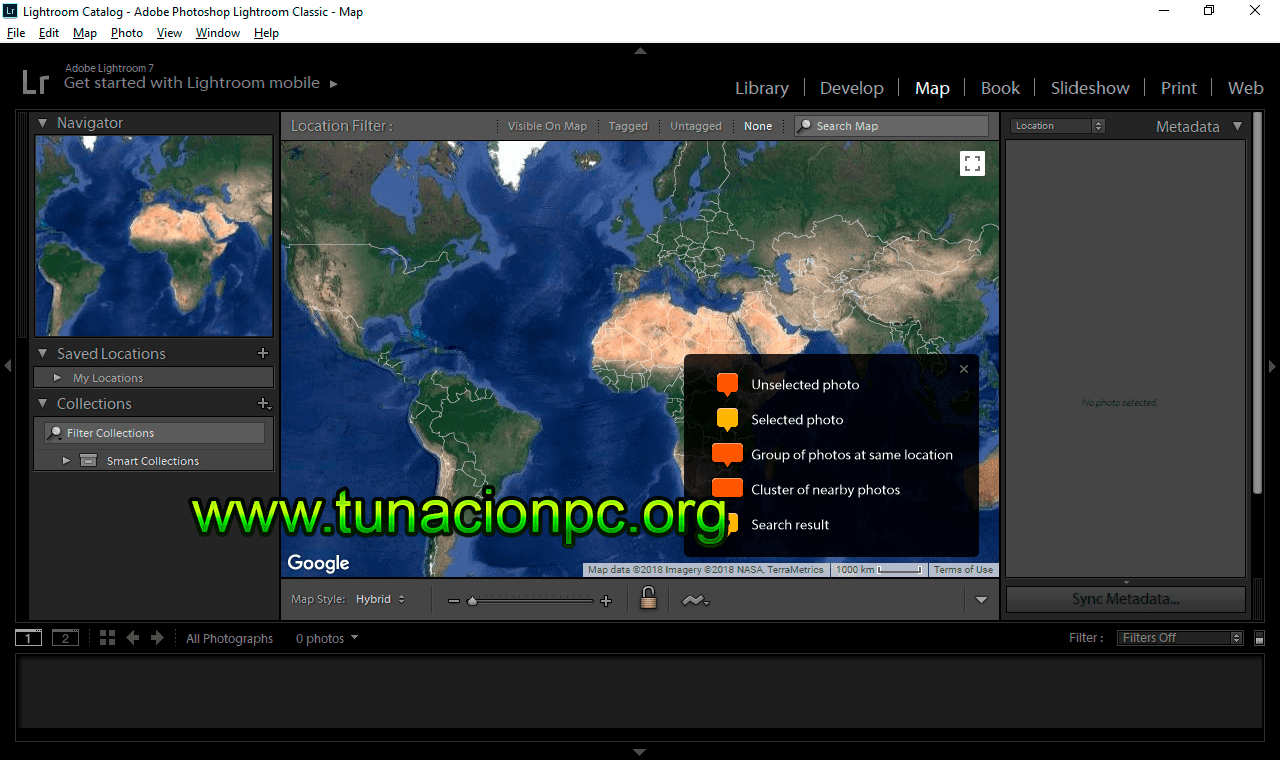Collapse the right panel arrow
Screen dimensions: 1280x760
click(x=1272, y=366)
